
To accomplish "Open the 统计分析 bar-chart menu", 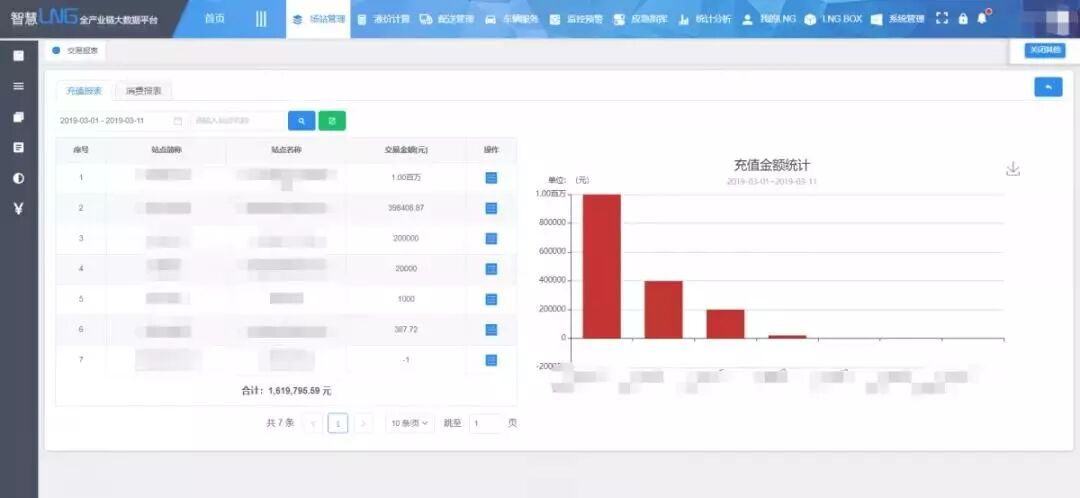I will pyautogui.click(x=705, y=19).
